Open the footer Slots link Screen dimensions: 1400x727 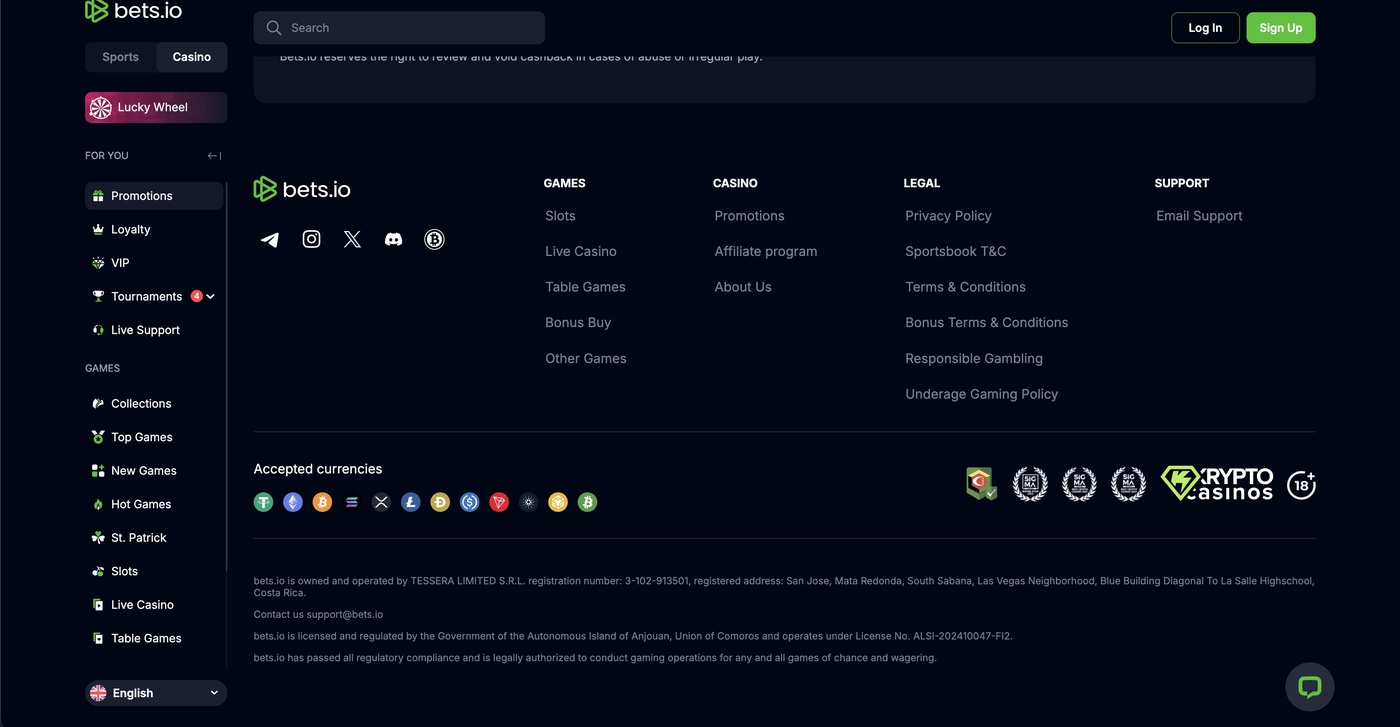click(560, 216)
